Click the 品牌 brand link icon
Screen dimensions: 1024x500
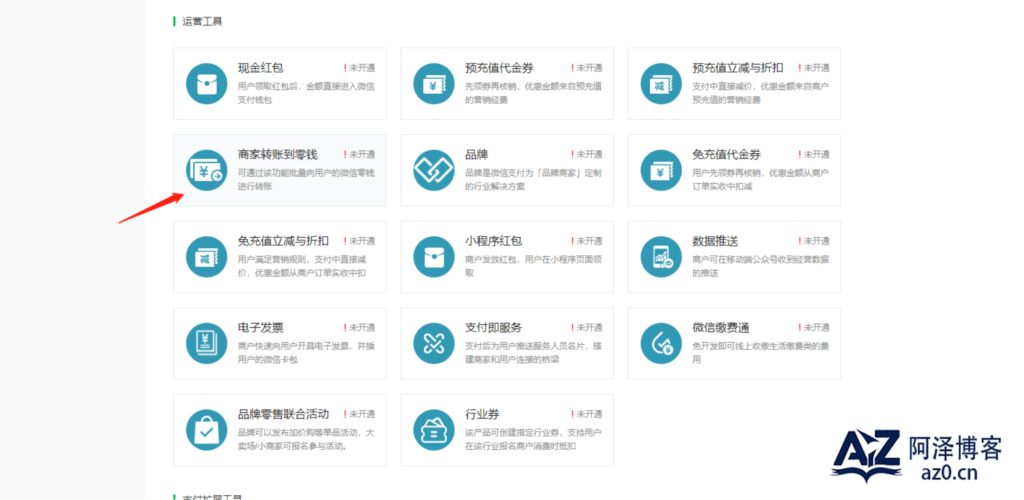pos(434,170)
